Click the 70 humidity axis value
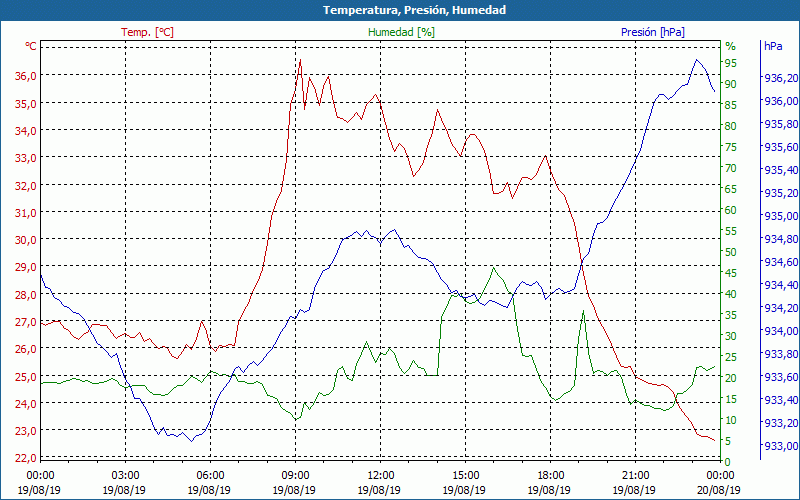The width and height of the screenshot is (800, 500). pyautogui.click(x=731, y=168)
